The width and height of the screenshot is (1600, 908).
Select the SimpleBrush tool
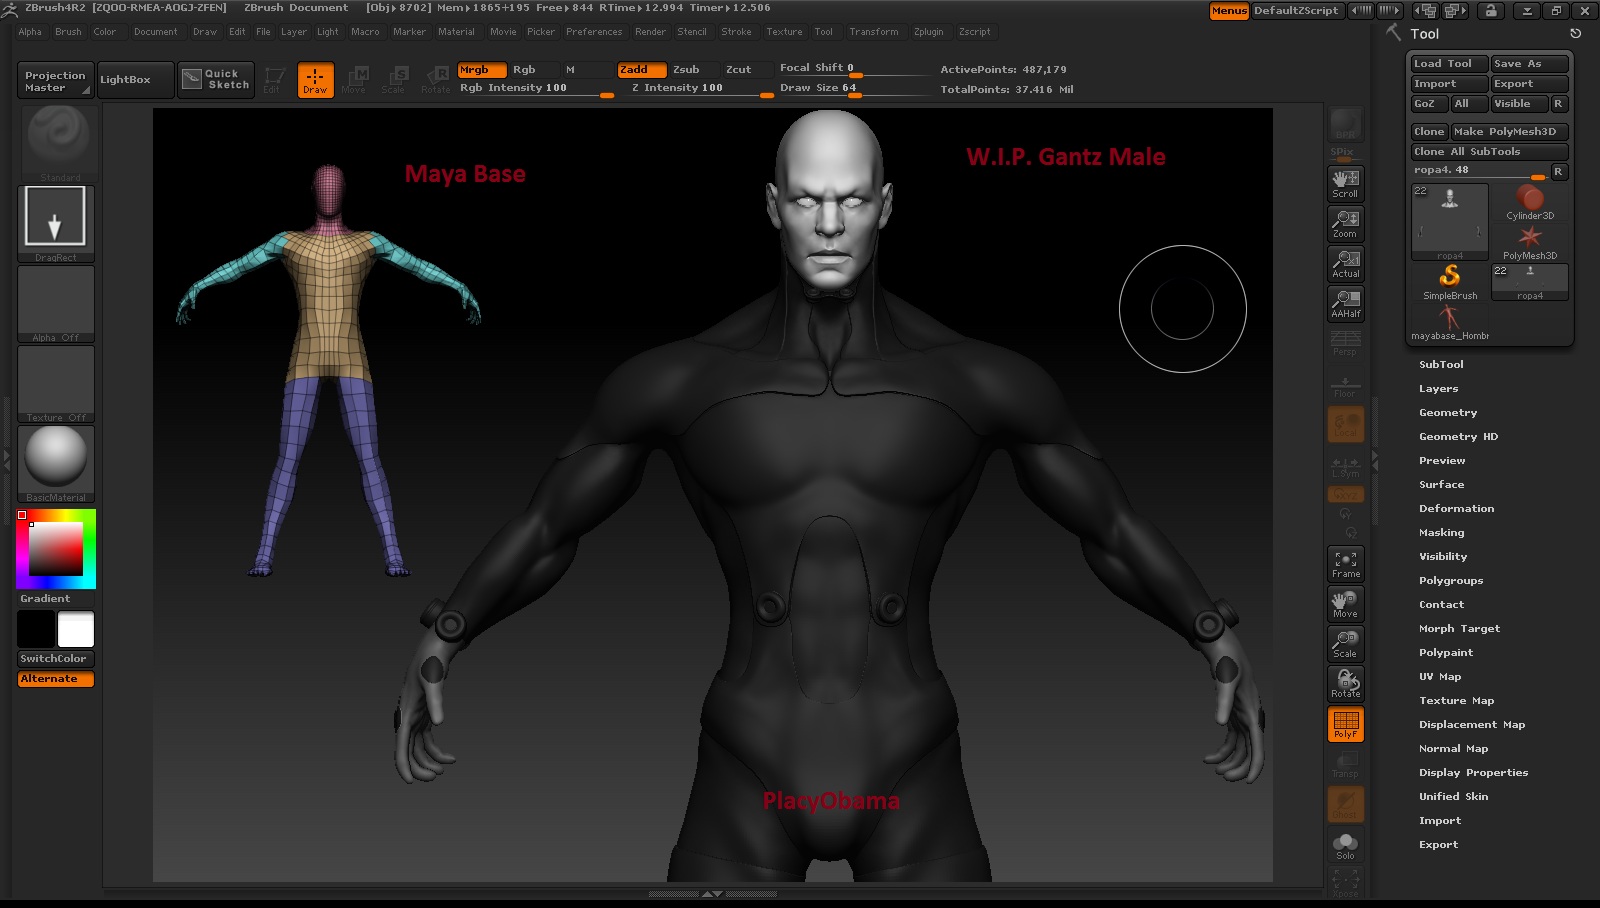1450,282
